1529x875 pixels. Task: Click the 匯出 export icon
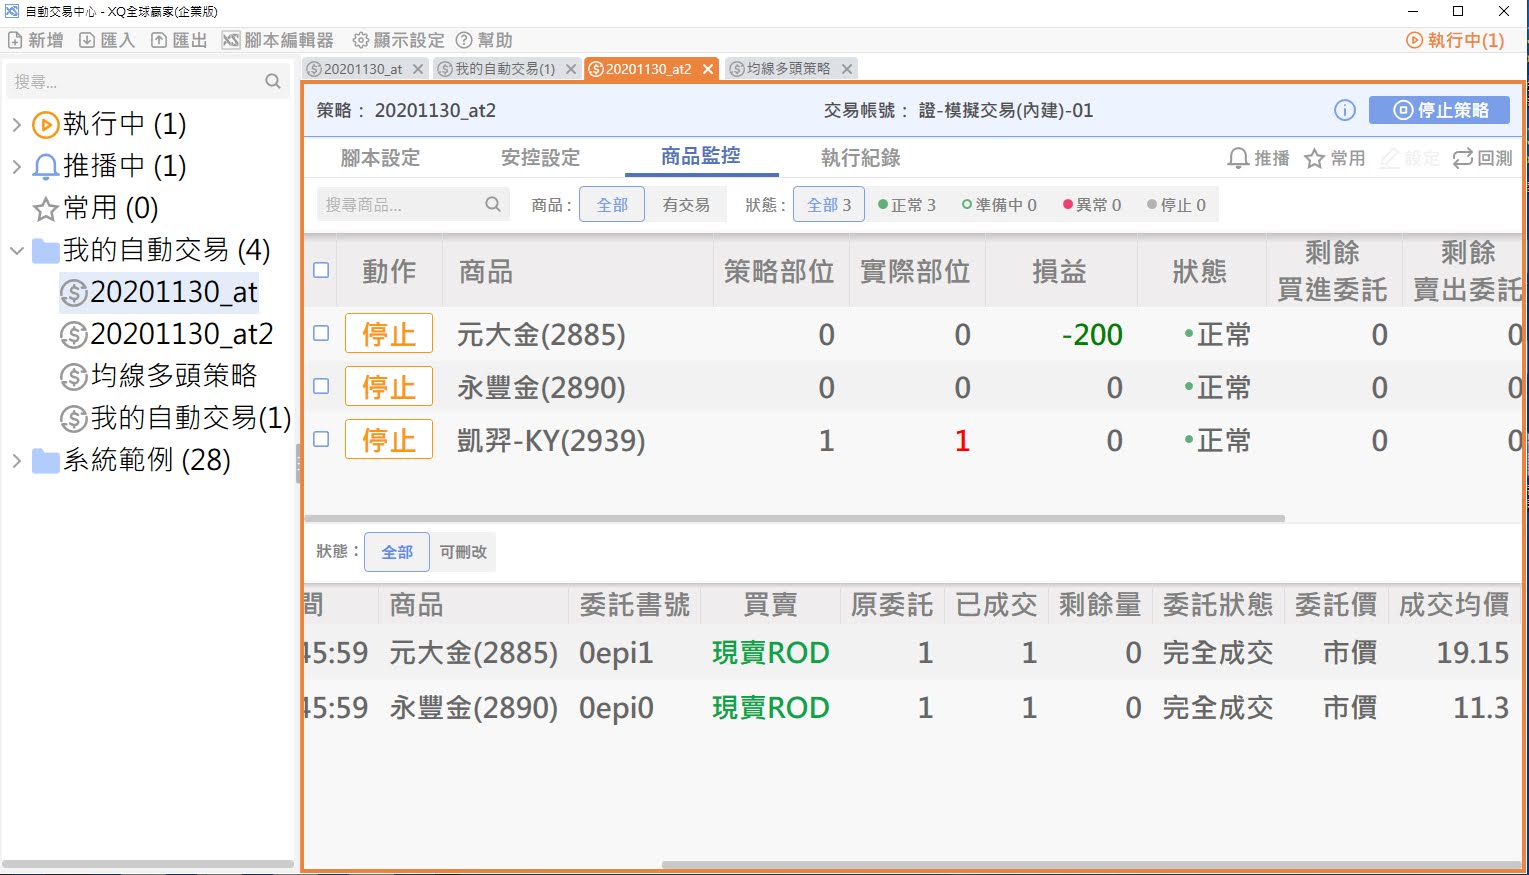[159, 40]
